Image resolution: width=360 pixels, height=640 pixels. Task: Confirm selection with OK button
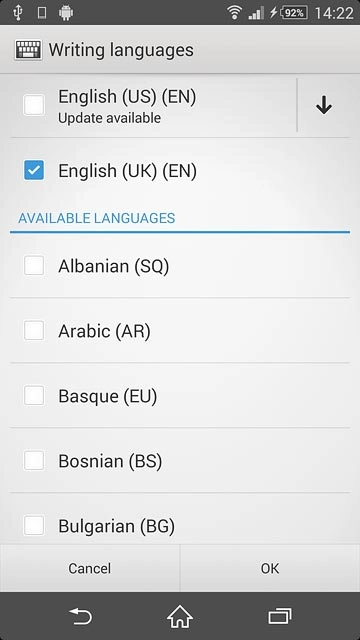click(270, 568)
